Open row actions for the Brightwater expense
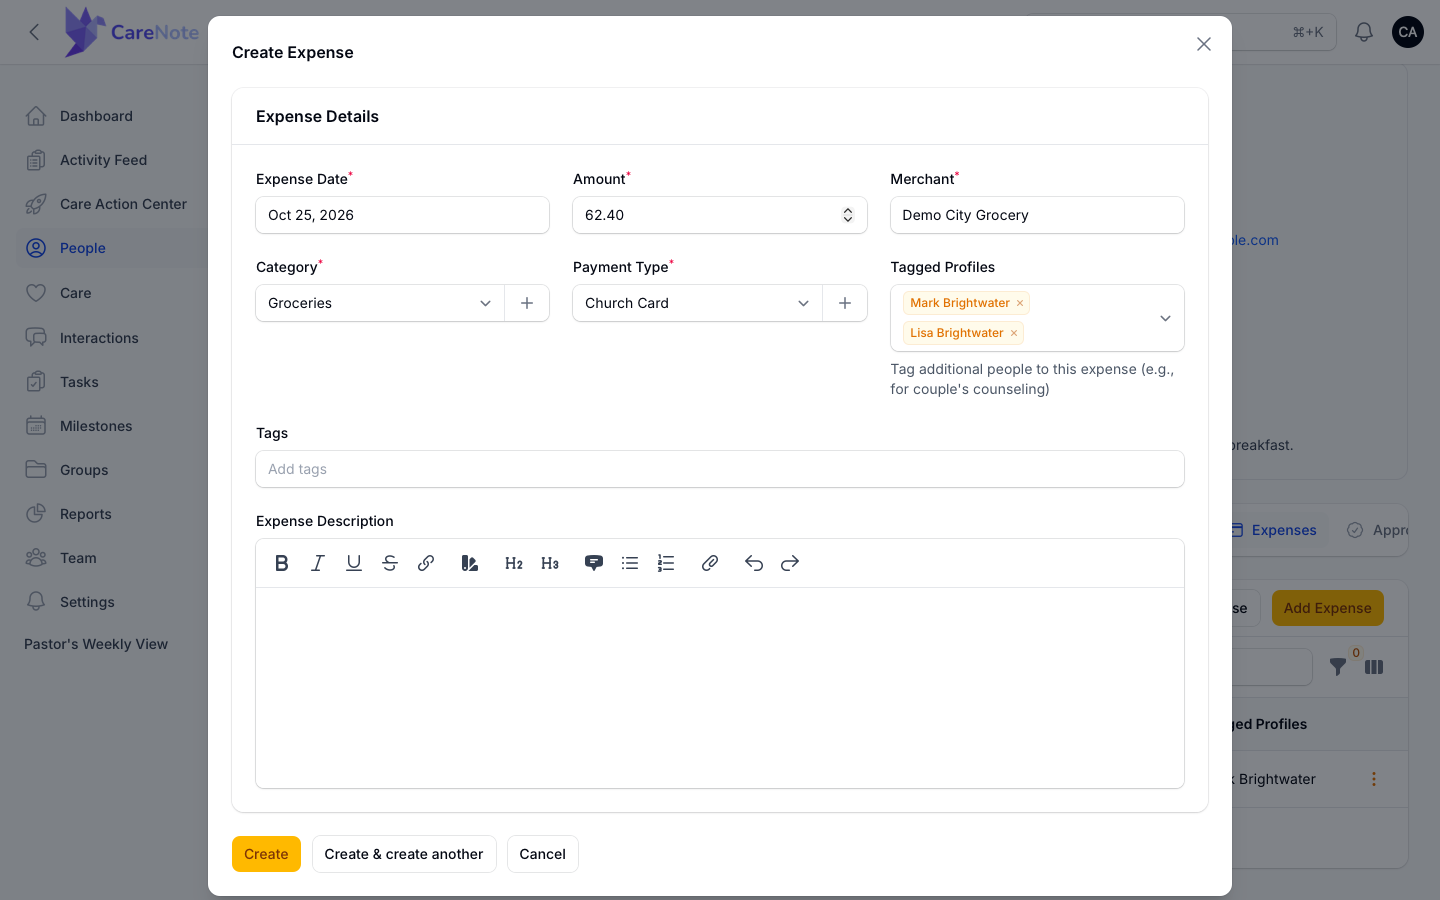This screenshot has height=900, width=1440. pos(1374,779)
